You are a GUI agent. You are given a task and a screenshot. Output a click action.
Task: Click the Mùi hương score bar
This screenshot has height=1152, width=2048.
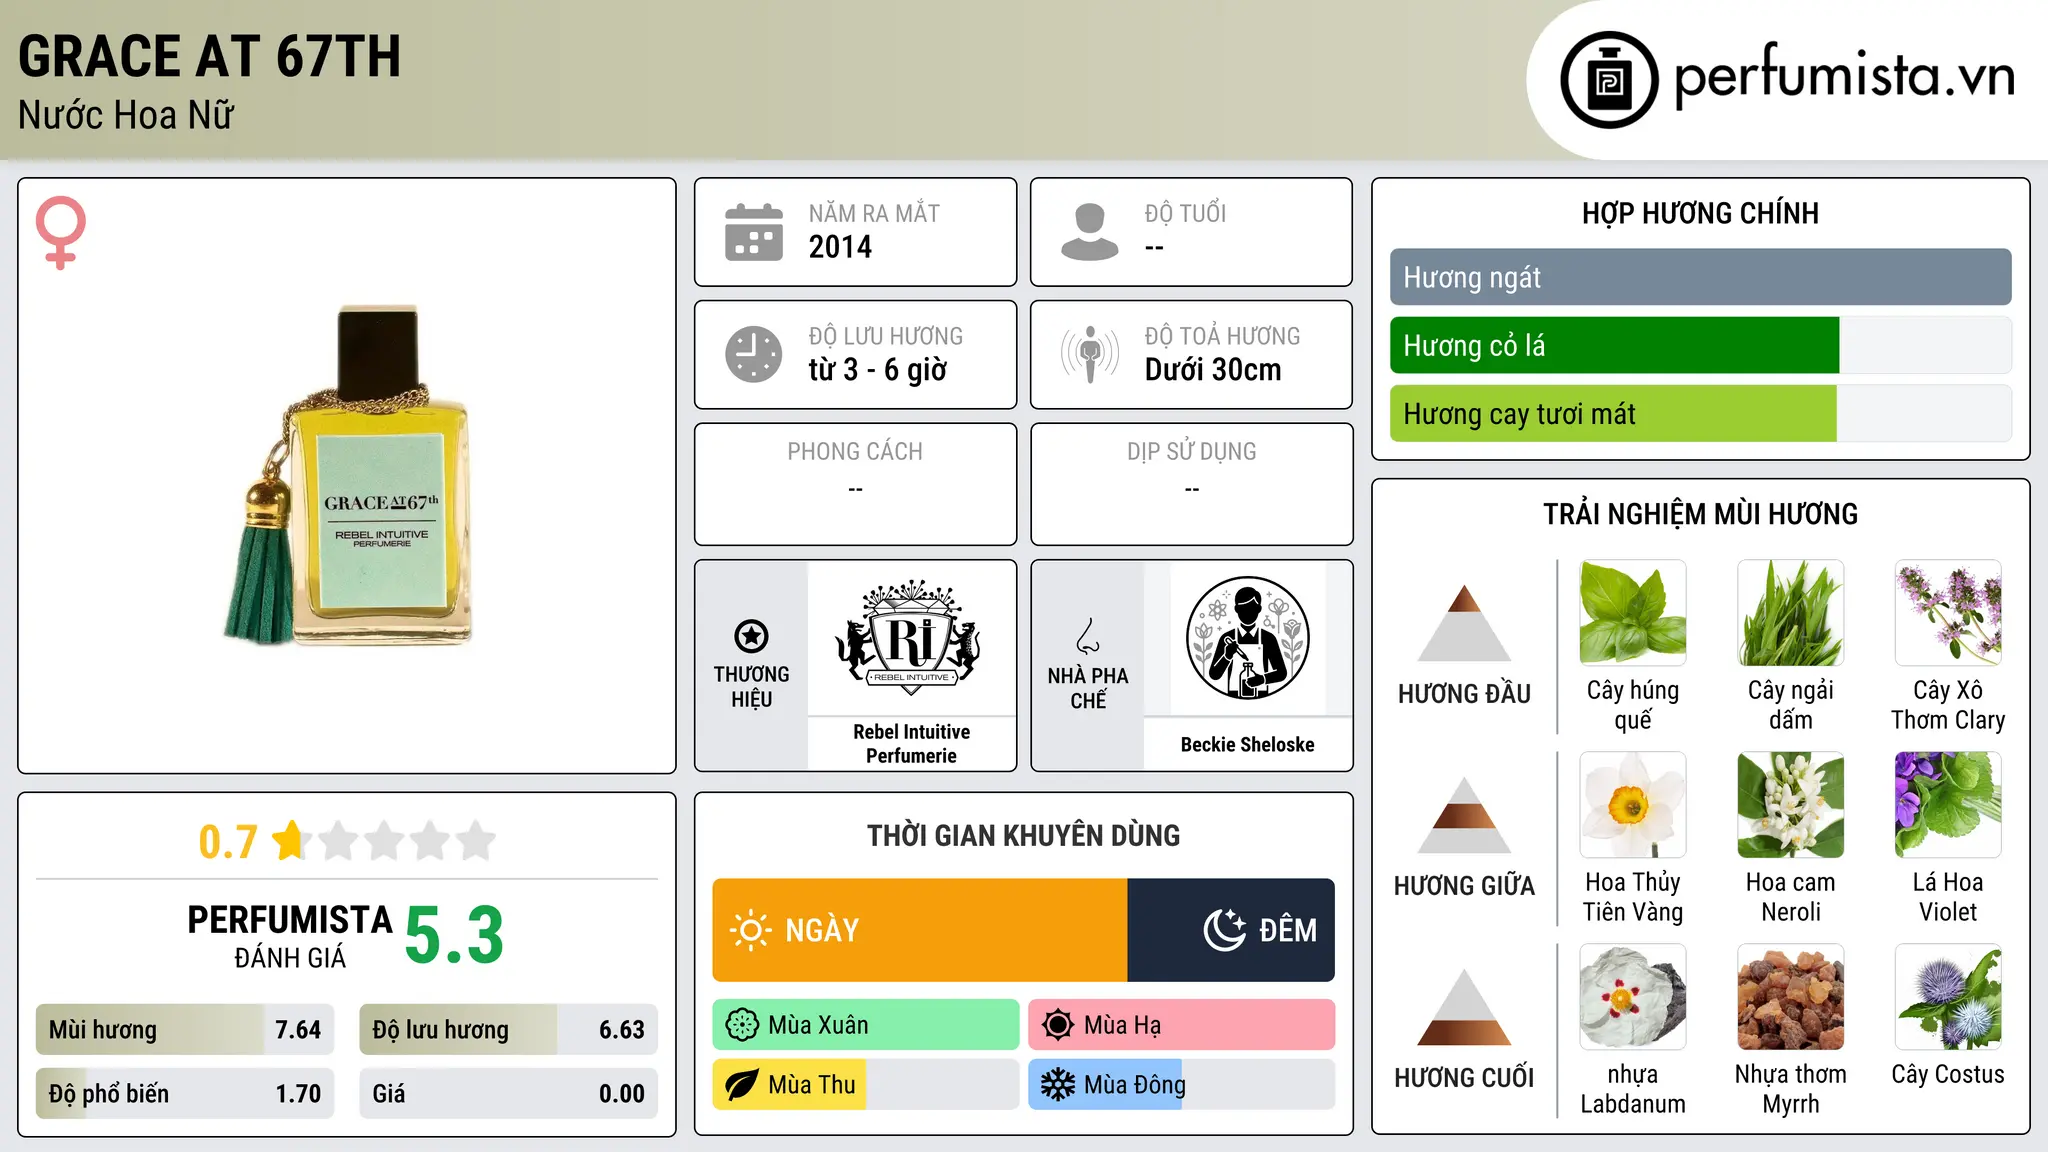(x=185, y=1029)
